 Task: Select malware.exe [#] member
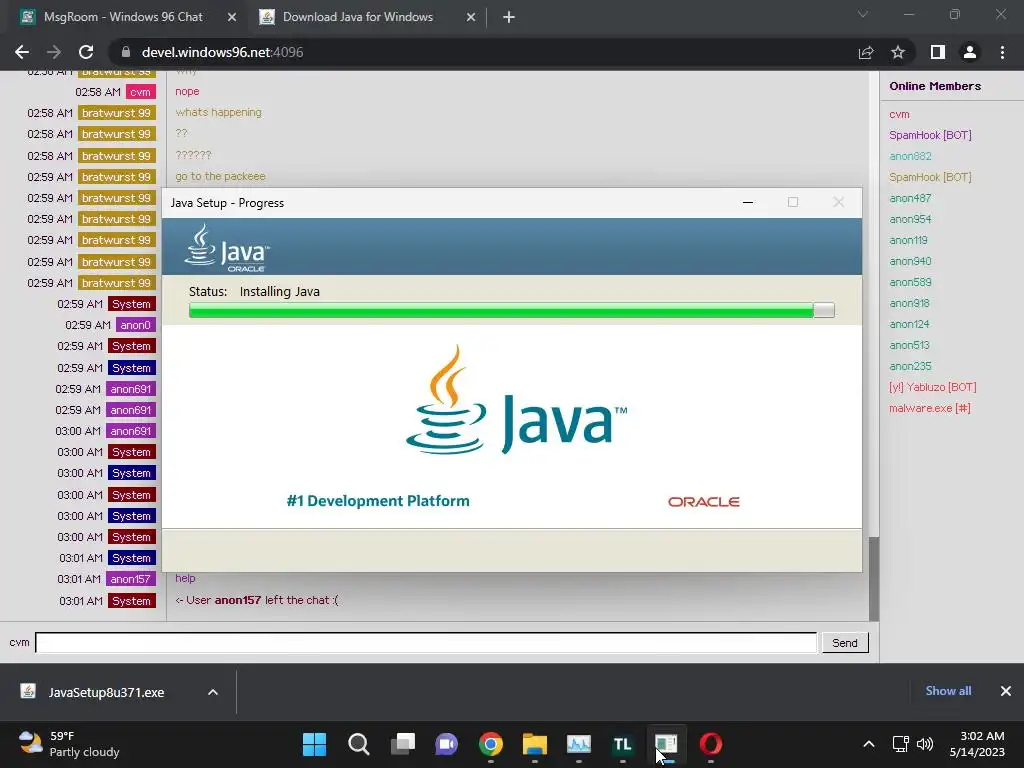click(929, 408)
